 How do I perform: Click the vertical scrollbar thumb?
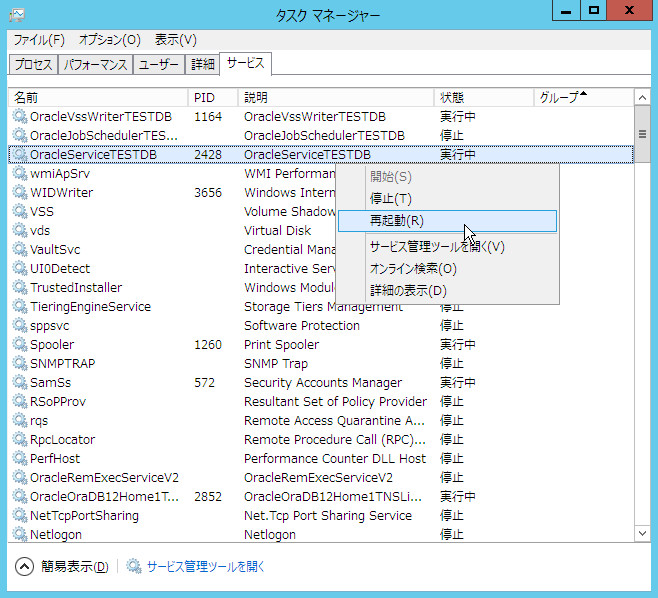click(x=642, y=134)
